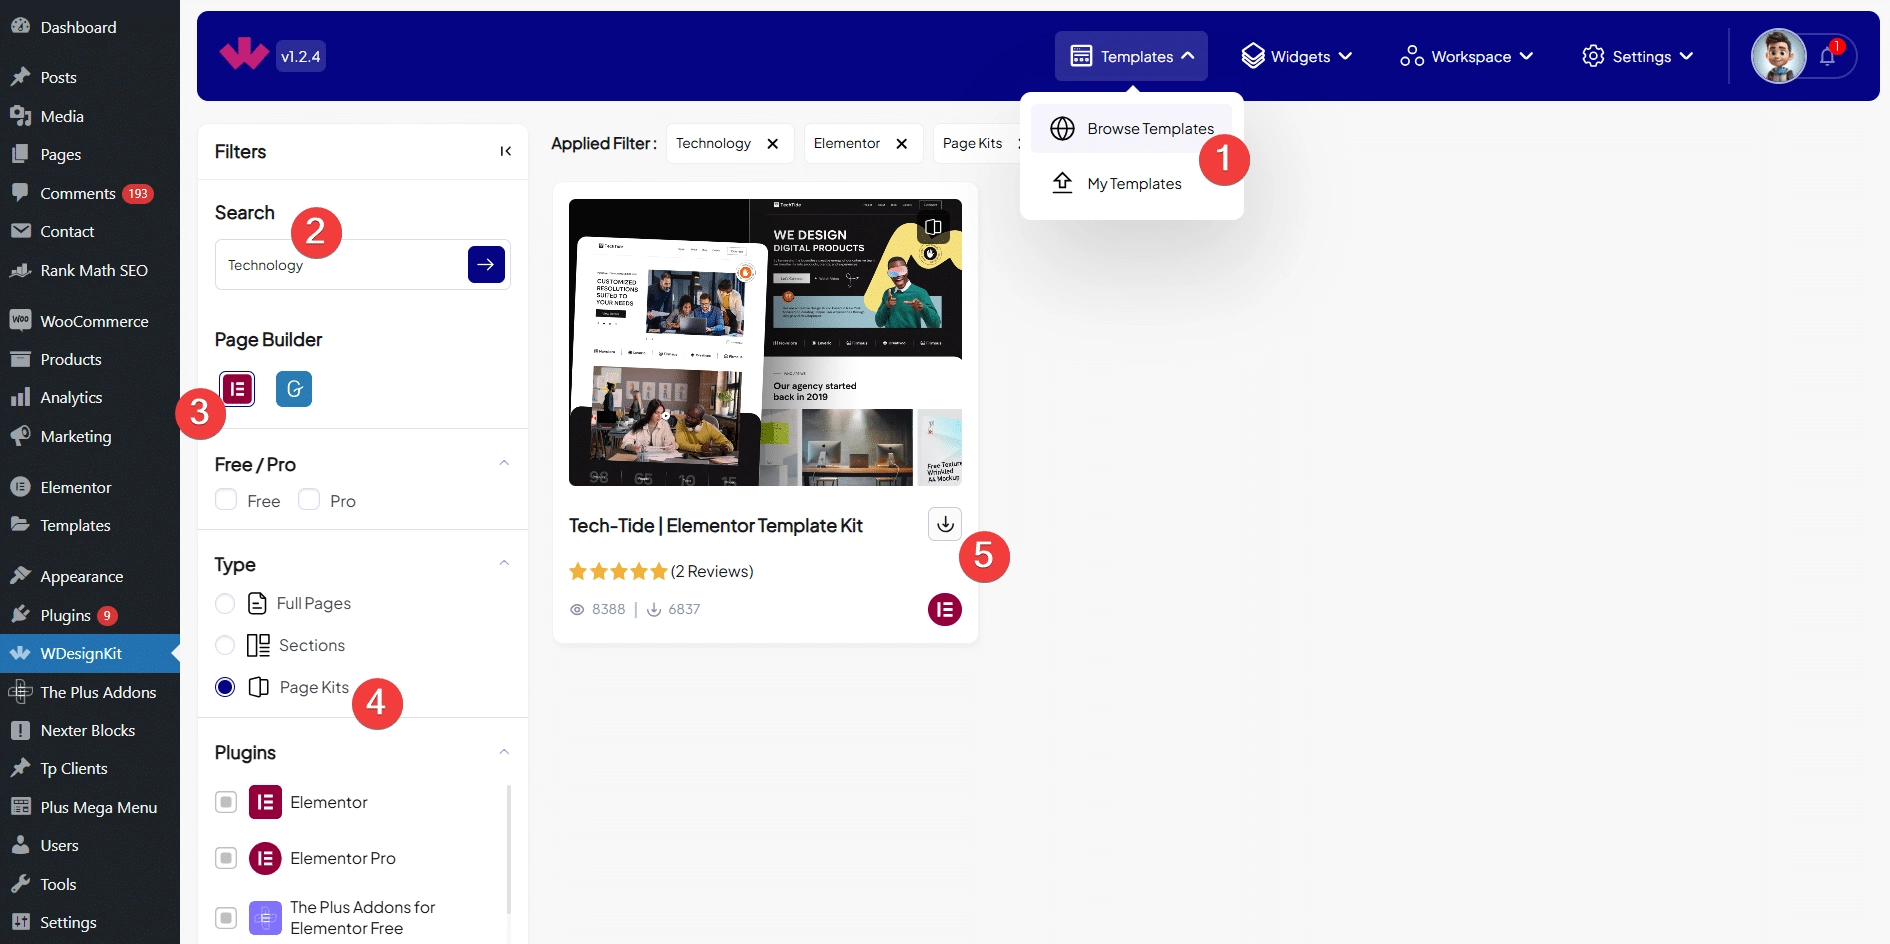Open the Workspace dropdown menu

1466,57
